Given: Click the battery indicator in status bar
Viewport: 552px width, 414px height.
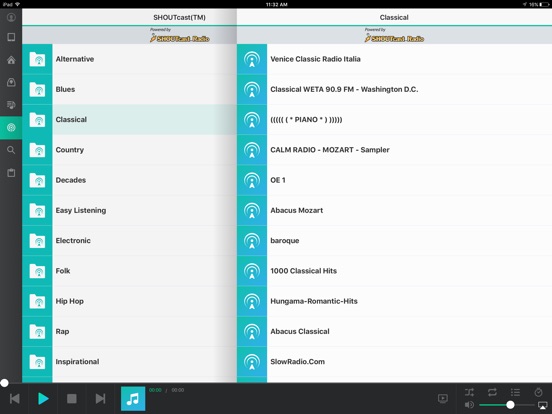Looking at the screenshot, I should [x=544, y=4].
